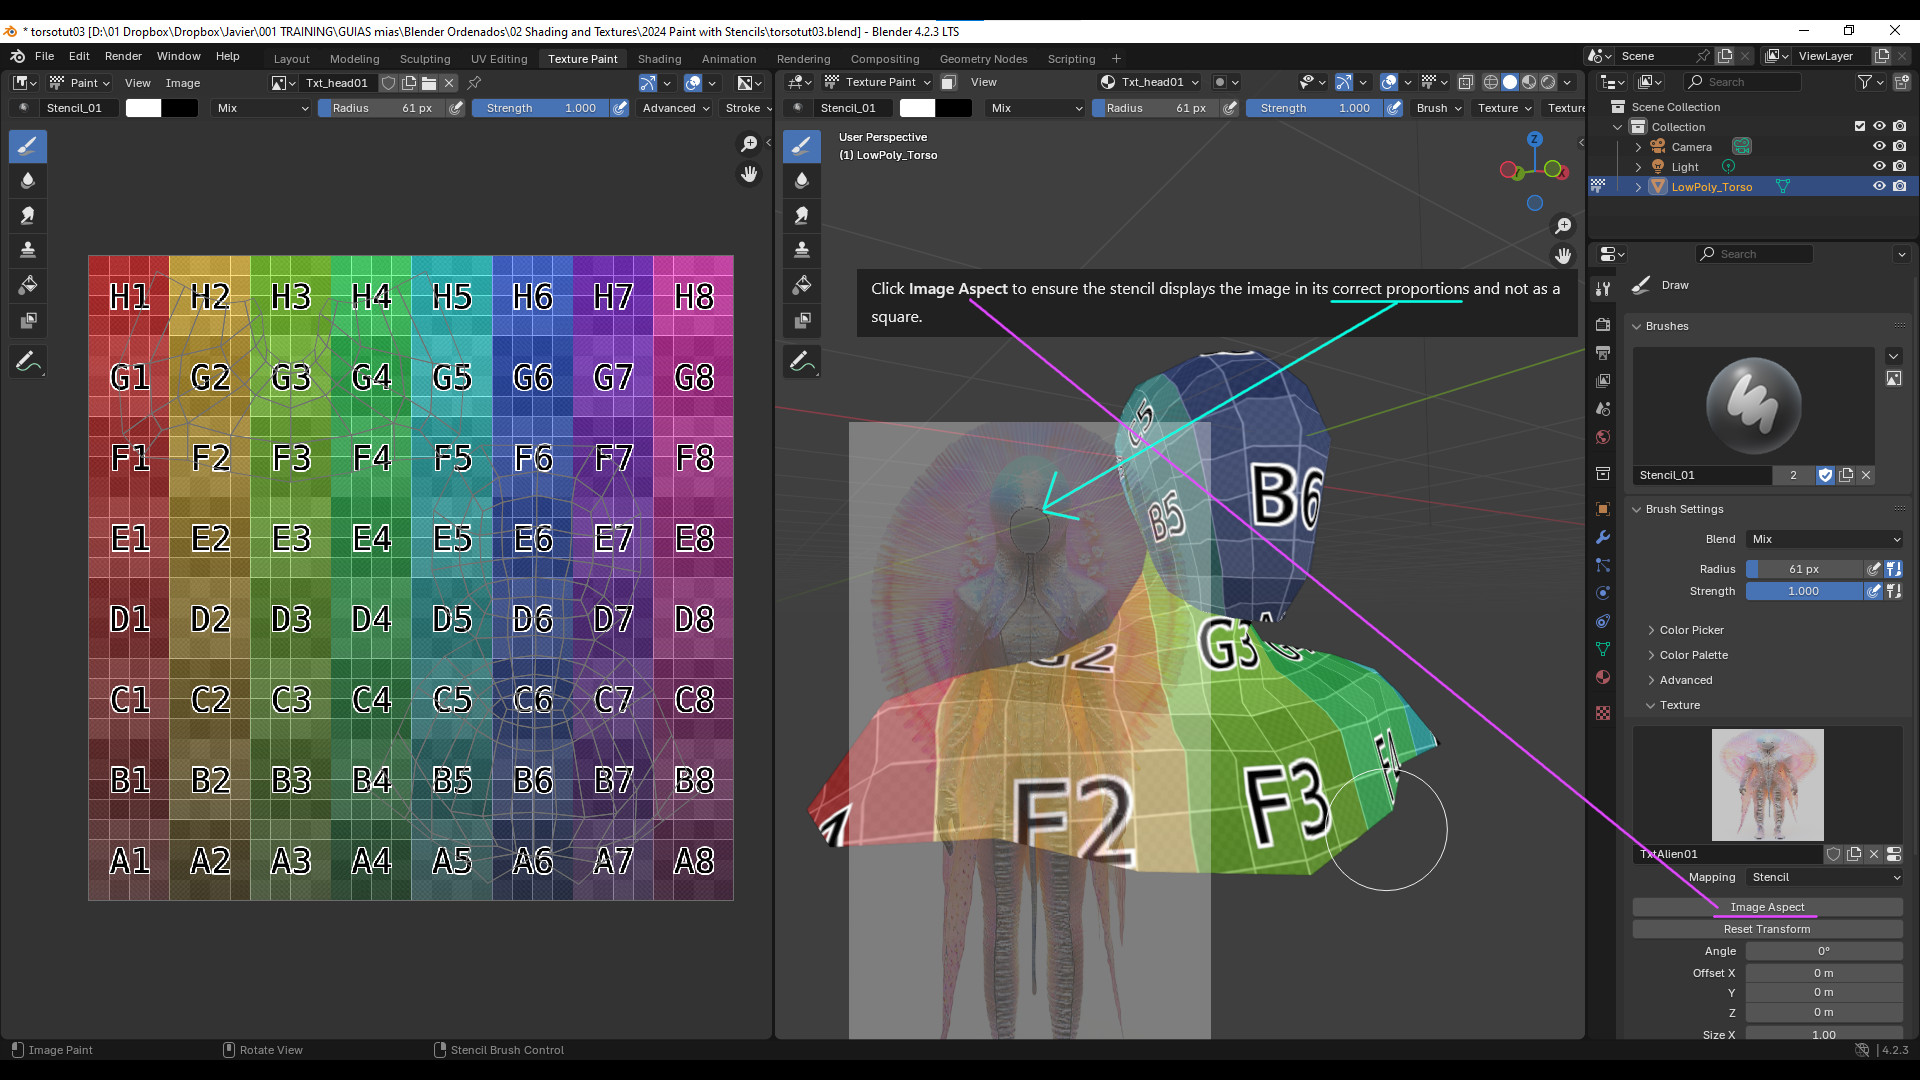The width and height of the screenshot is (1920, 1080).
Task: Adjust the Strength slider in the image editor header
Action: tap(541, 108)
